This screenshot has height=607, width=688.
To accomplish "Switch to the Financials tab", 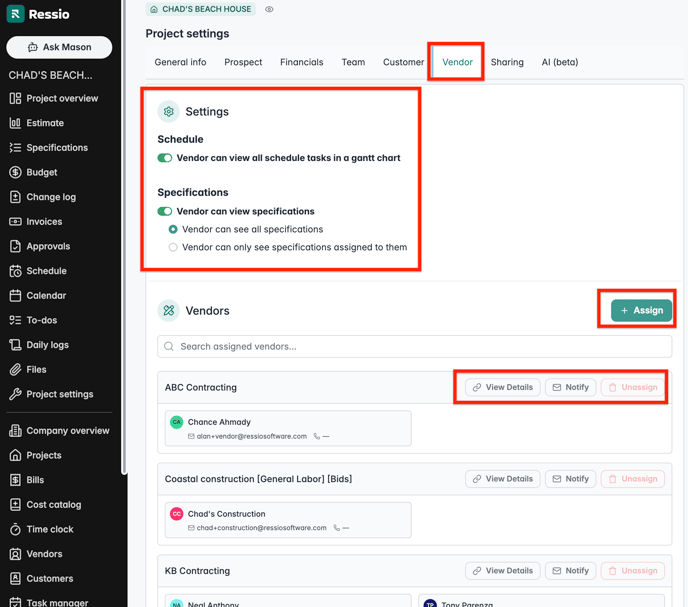I will [301, 62].
